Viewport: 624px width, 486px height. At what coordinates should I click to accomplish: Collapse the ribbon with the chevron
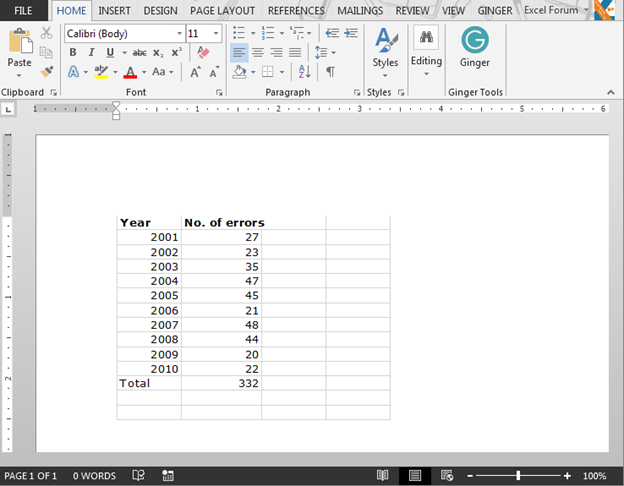pos(611,92)
